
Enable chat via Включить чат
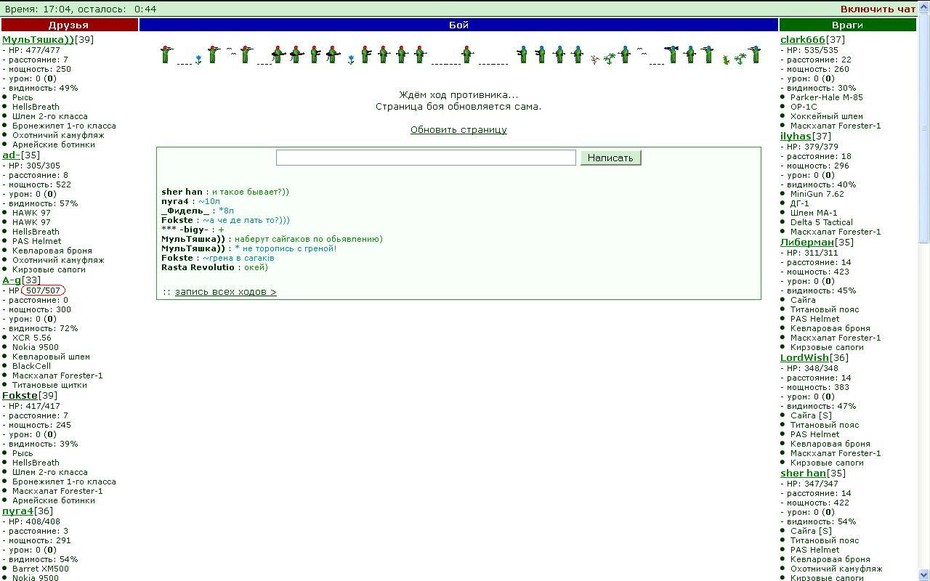[878, 9]
